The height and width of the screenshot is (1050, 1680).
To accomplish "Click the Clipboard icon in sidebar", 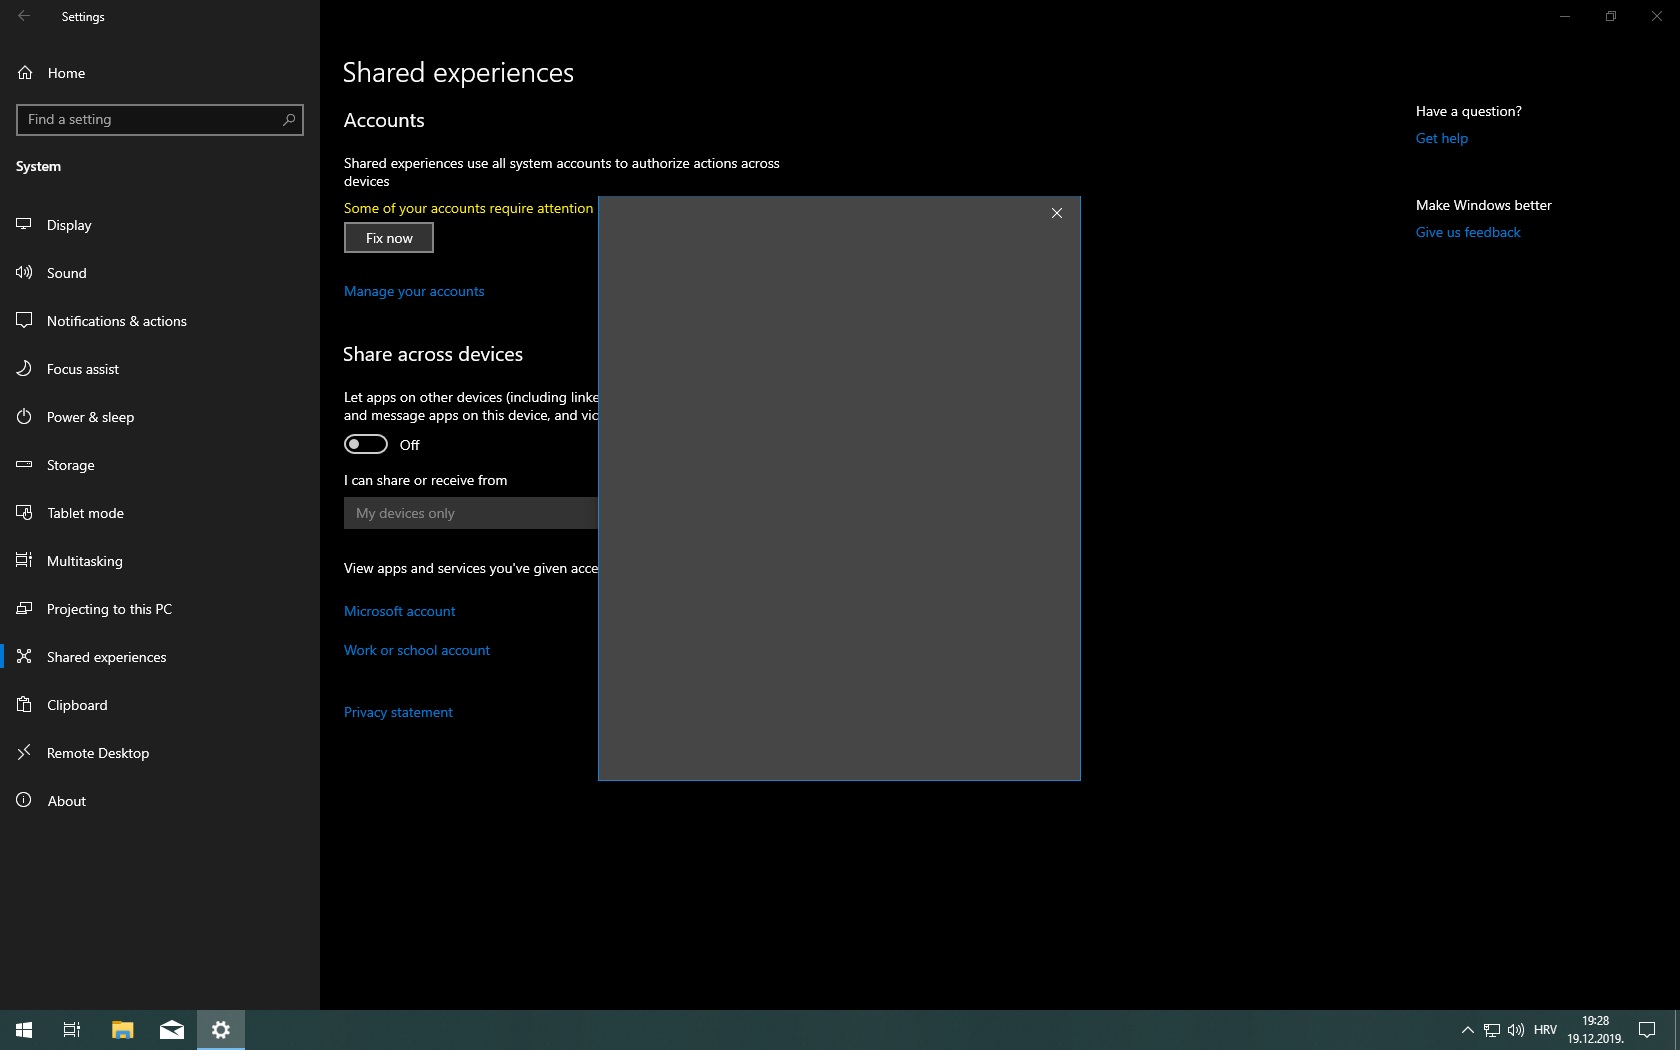I will [24, 705].
